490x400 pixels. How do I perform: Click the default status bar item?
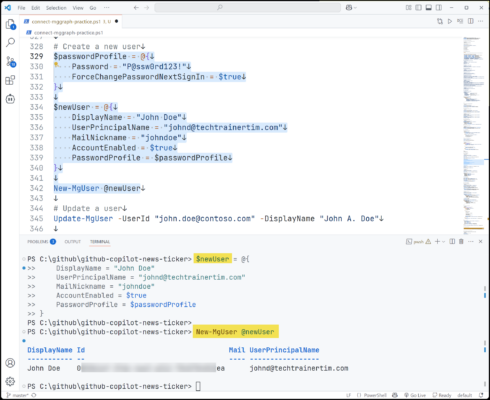click(x=464, y=395)
